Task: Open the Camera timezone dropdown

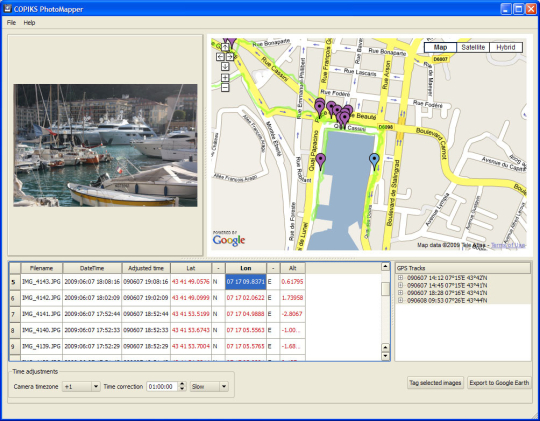Action: point(96,387)
